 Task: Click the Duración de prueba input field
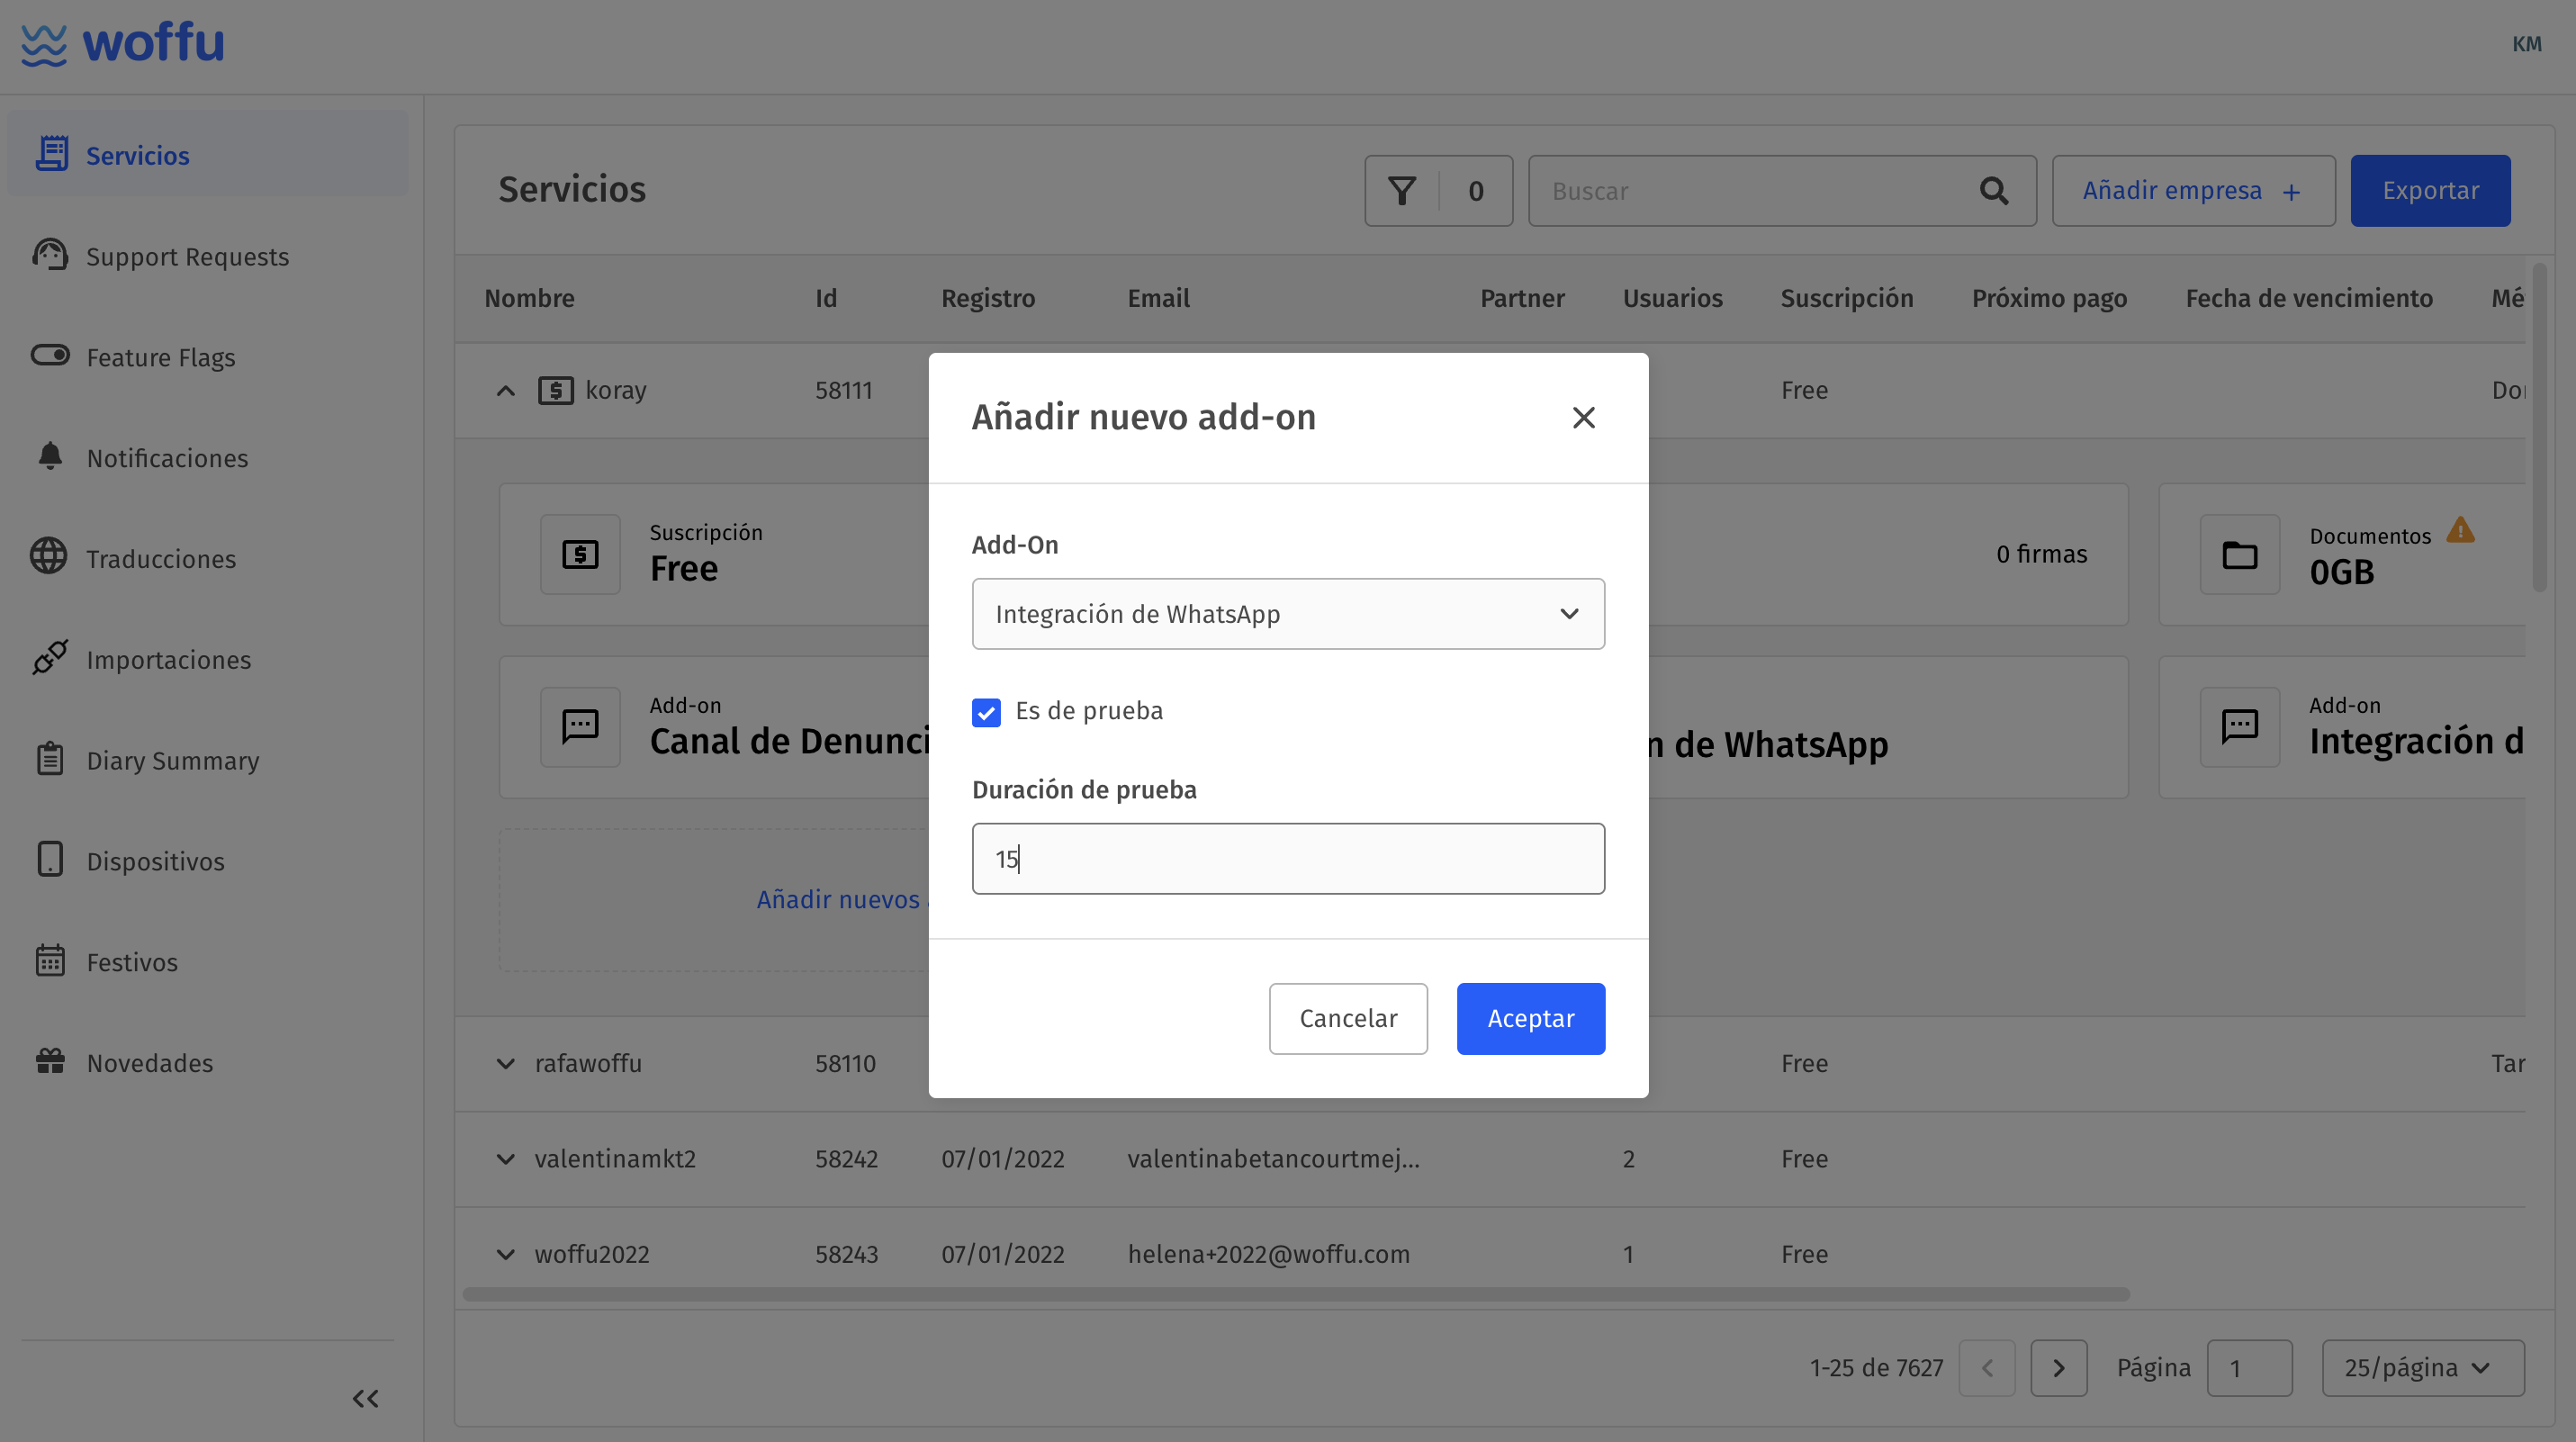[1288, 859]
